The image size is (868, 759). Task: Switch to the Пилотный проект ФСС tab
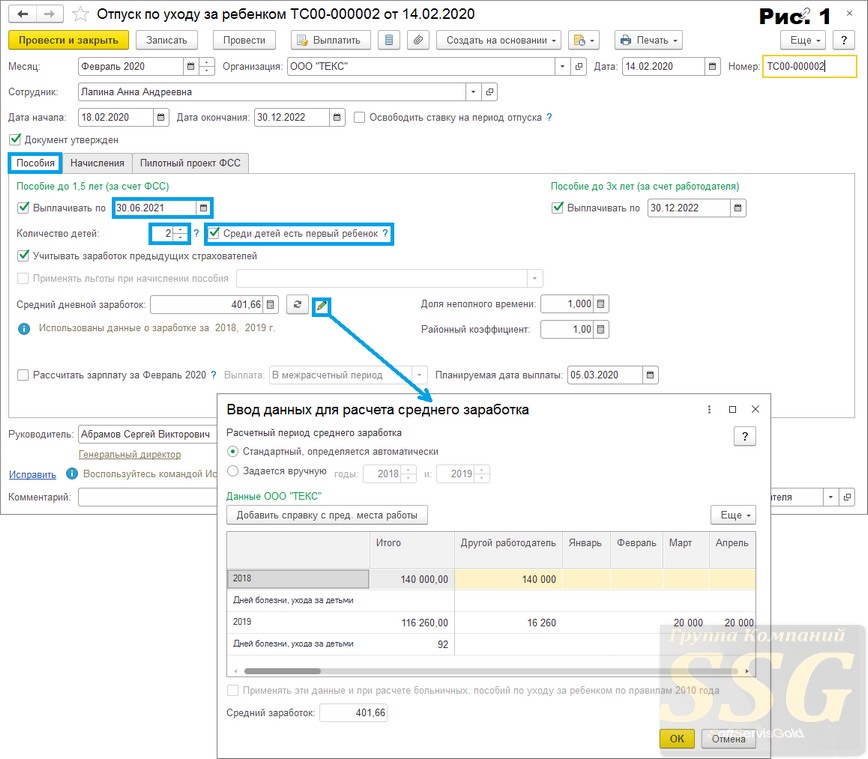[x=190, y=163]
